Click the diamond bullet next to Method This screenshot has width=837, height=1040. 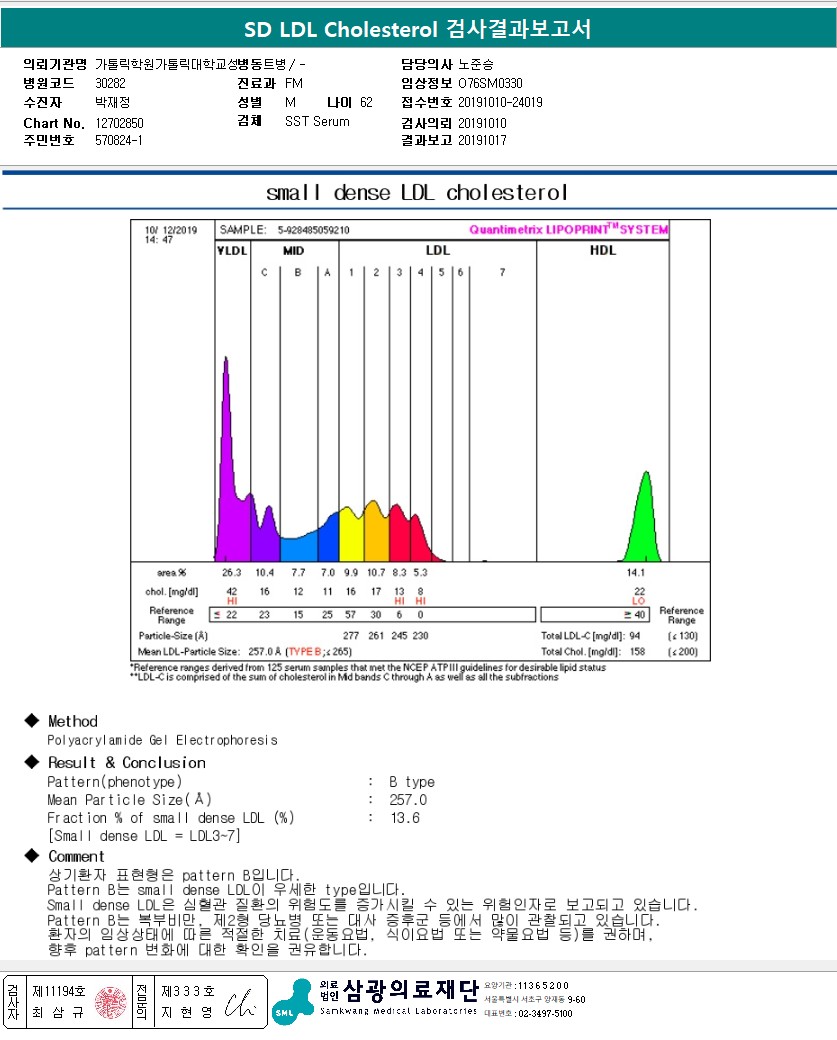pyautogui.click(x=30, y=721)
